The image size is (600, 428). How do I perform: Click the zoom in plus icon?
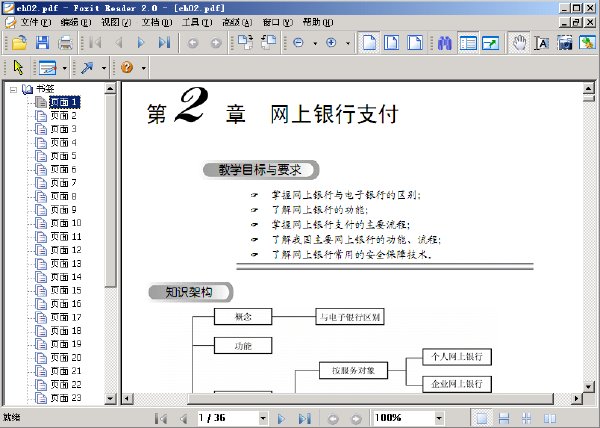point(331,42)
